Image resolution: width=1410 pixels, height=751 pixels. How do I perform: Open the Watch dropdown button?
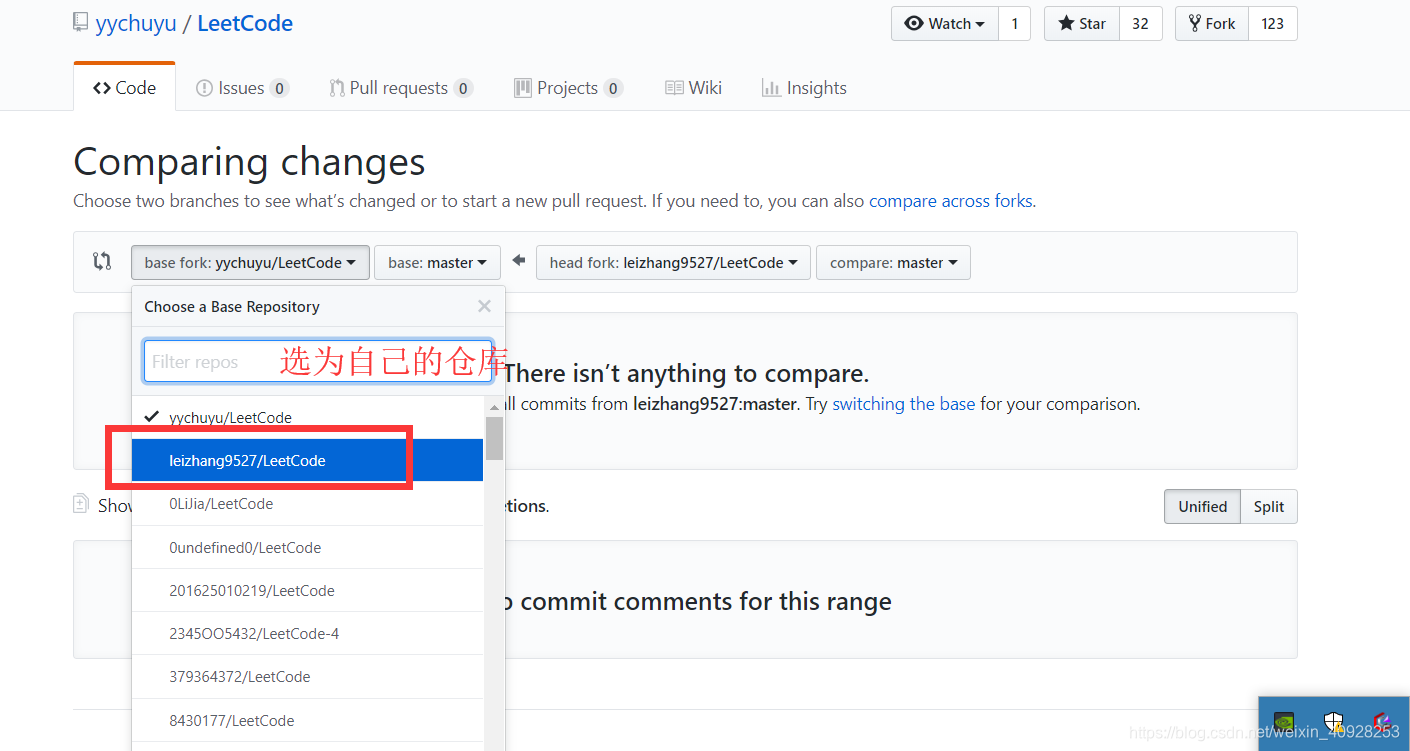click(x=945, y=24)
